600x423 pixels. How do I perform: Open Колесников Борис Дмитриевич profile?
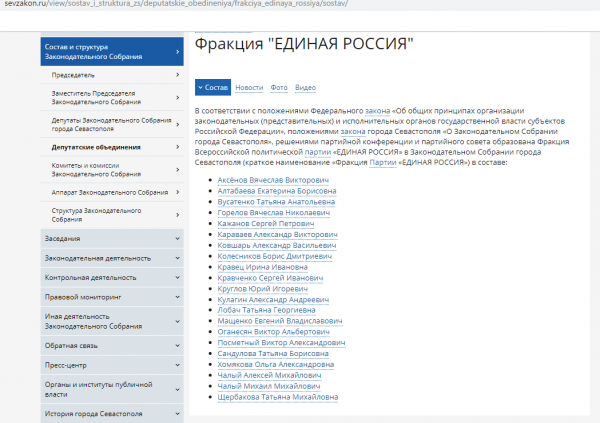[275, 256]
